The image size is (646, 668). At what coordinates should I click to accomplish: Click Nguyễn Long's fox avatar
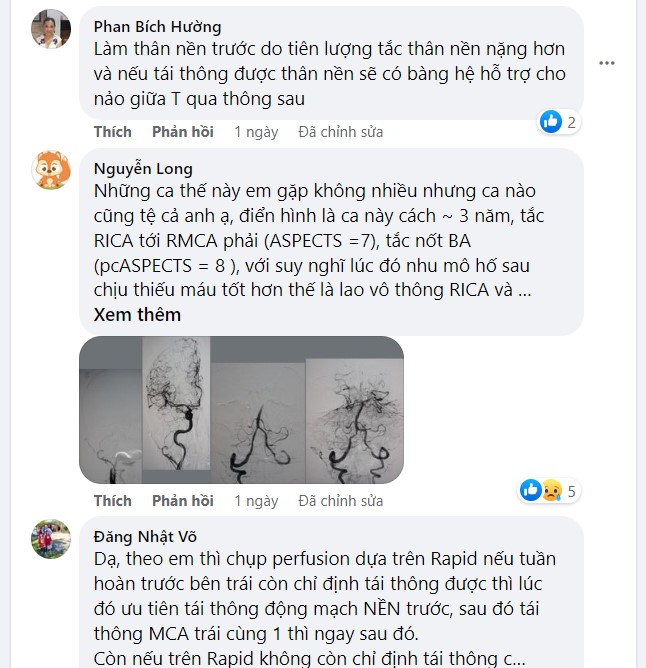[51, 171]
